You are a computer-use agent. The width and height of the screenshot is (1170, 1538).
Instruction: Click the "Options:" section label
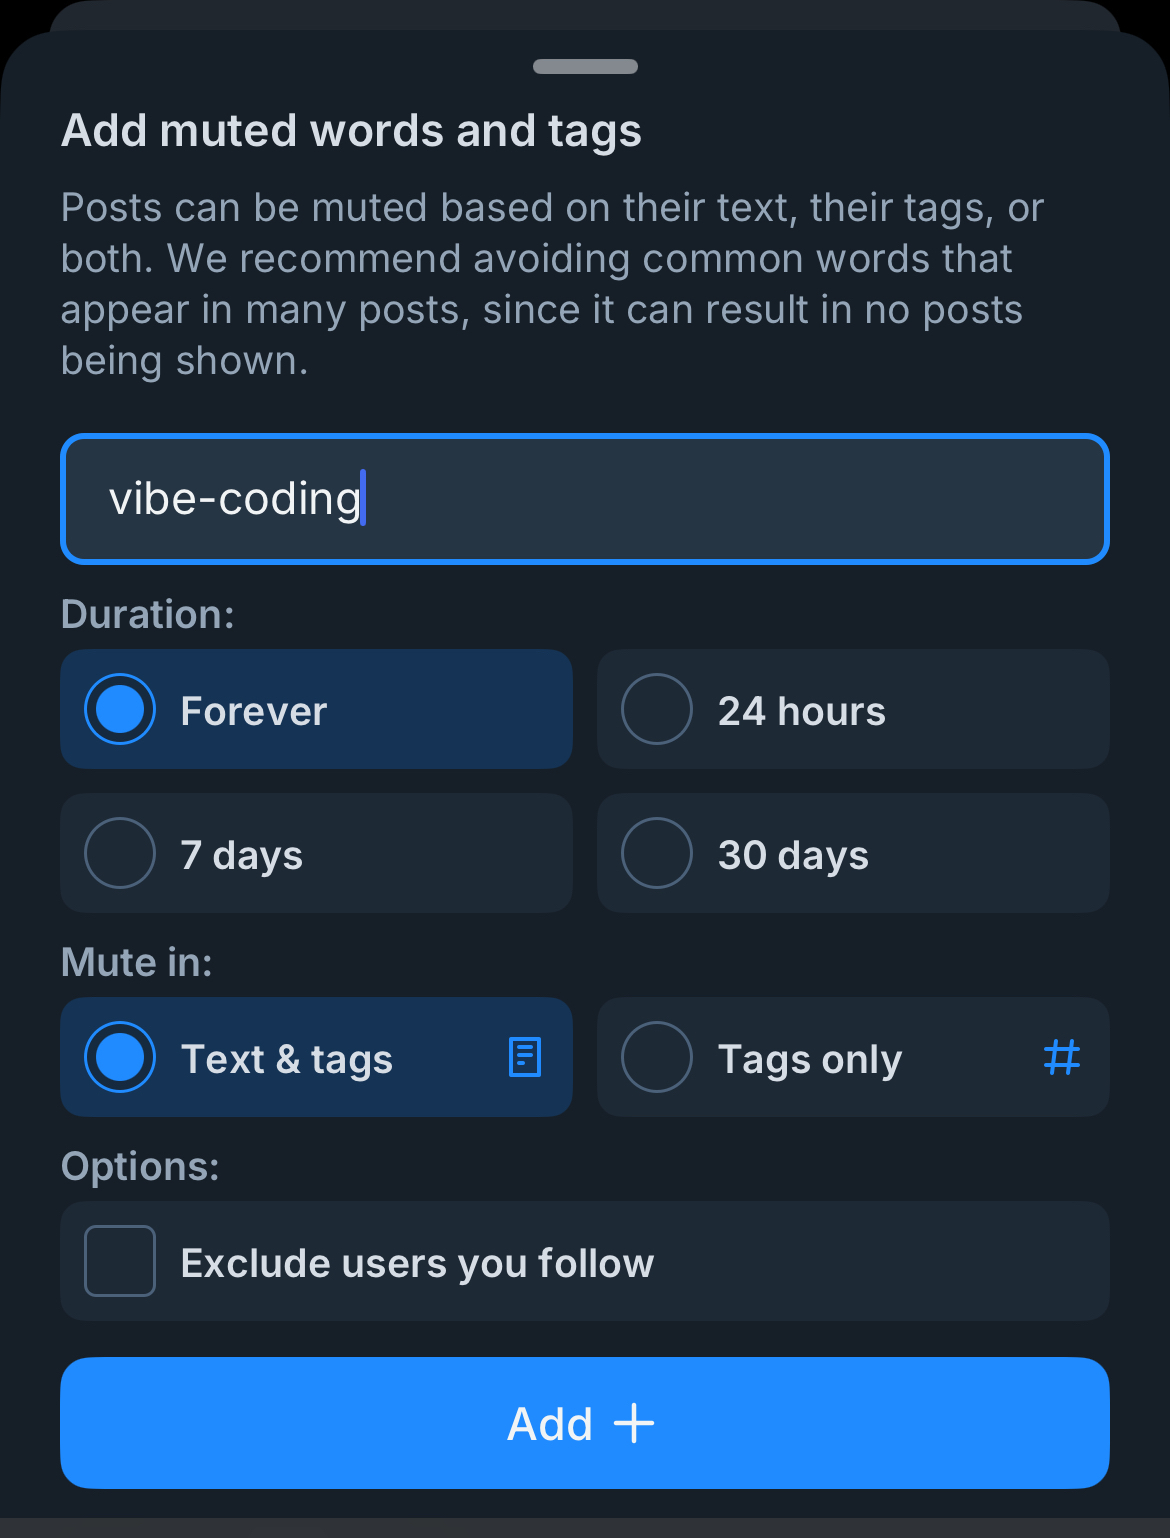click(x=140, y=1166)
